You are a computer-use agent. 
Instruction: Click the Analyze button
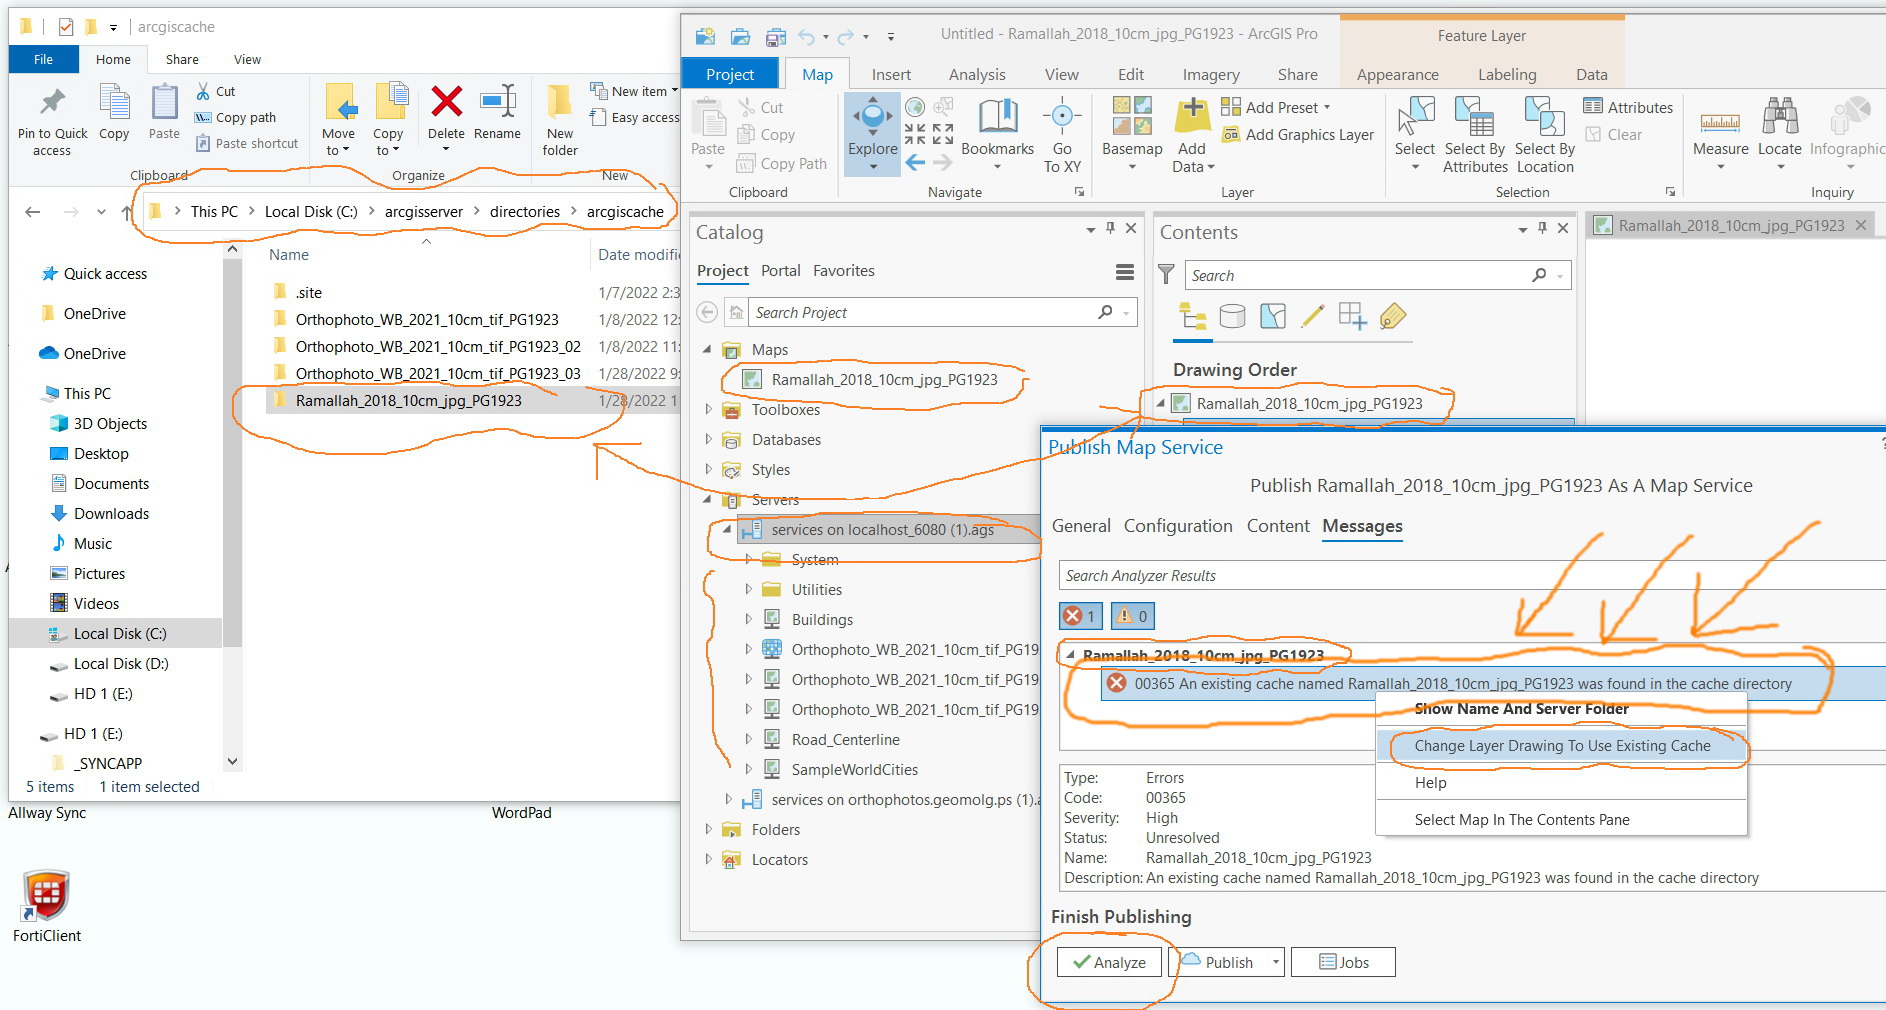[x=1110, y=962]
